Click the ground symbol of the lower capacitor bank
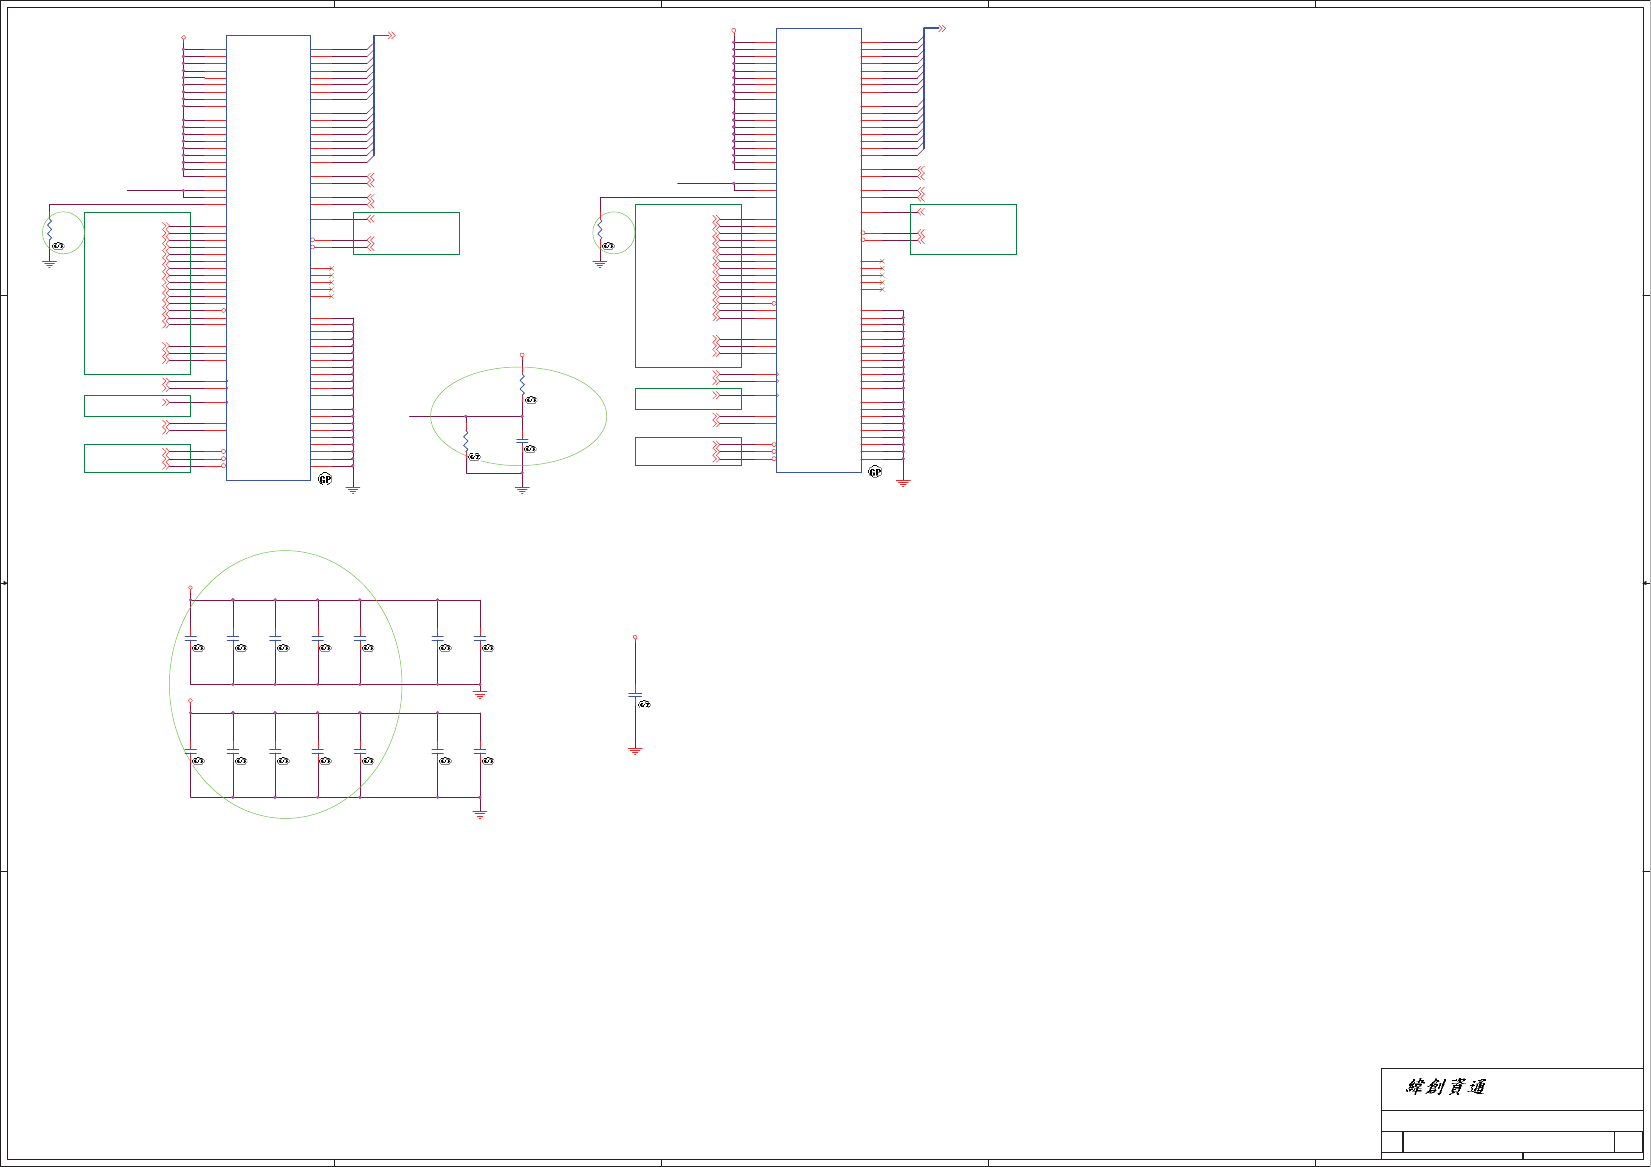This screenshot has height=1167, width=1651. [480, 815]
